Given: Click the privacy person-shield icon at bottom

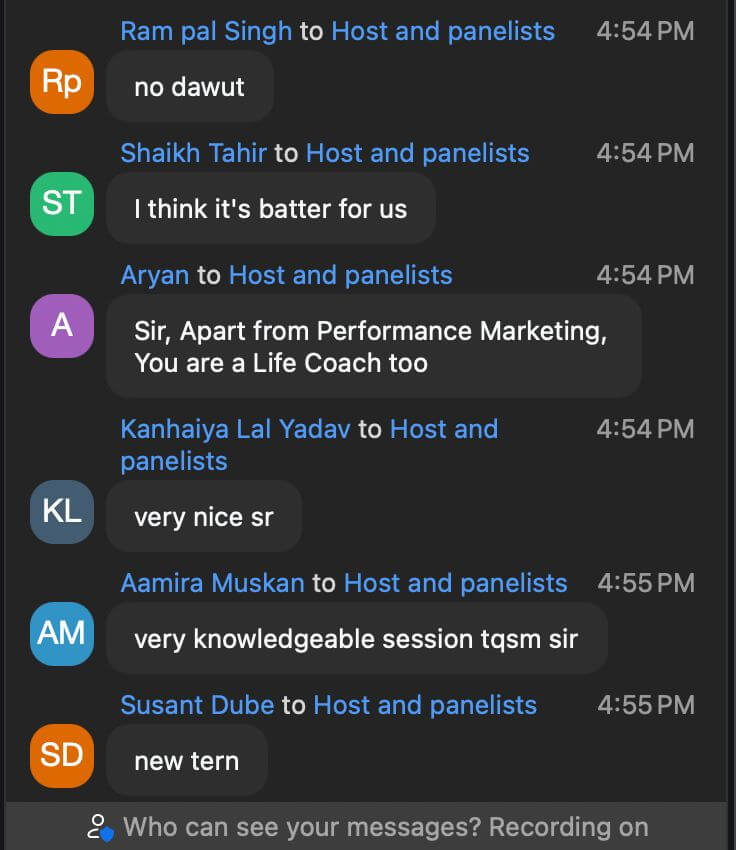Looking at the screenshot, I should coord(101,828).
